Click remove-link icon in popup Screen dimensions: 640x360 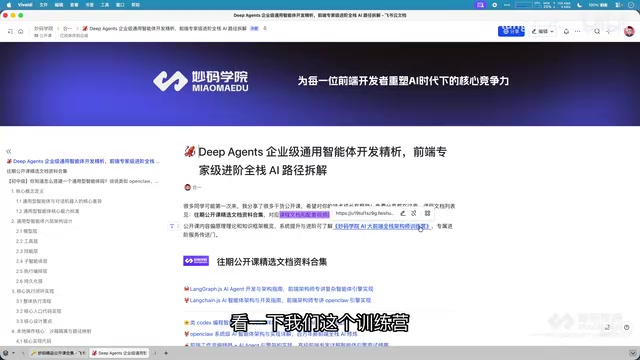[414, 213]
